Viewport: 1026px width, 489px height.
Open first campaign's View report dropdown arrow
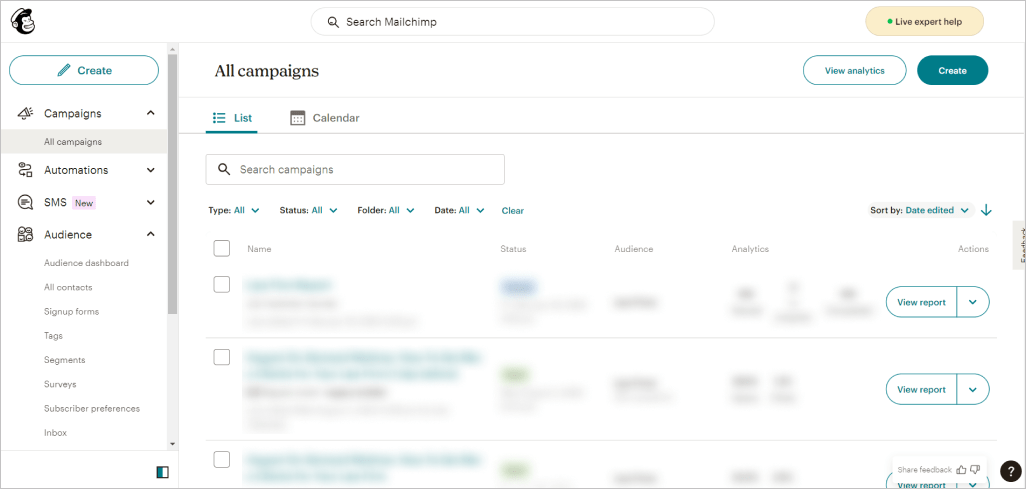click(972, 303)
